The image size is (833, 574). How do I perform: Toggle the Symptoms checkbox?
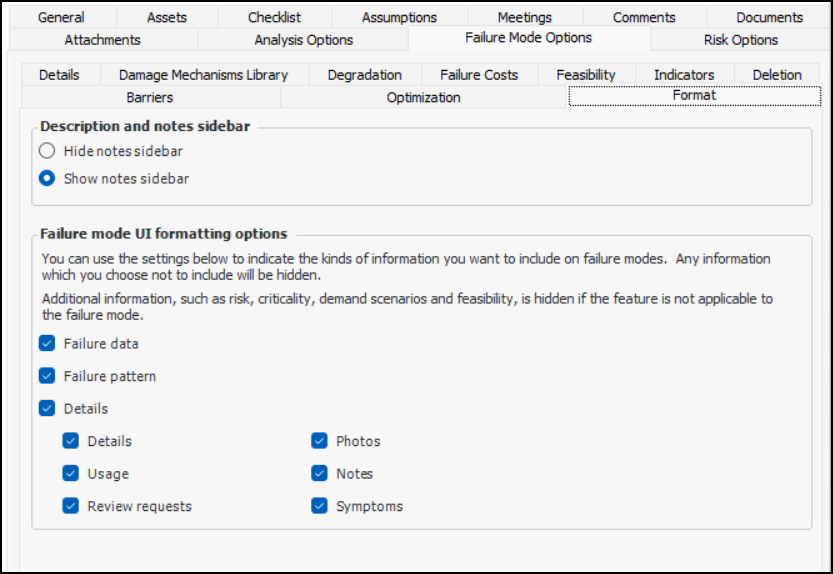(x=319, y=506)
